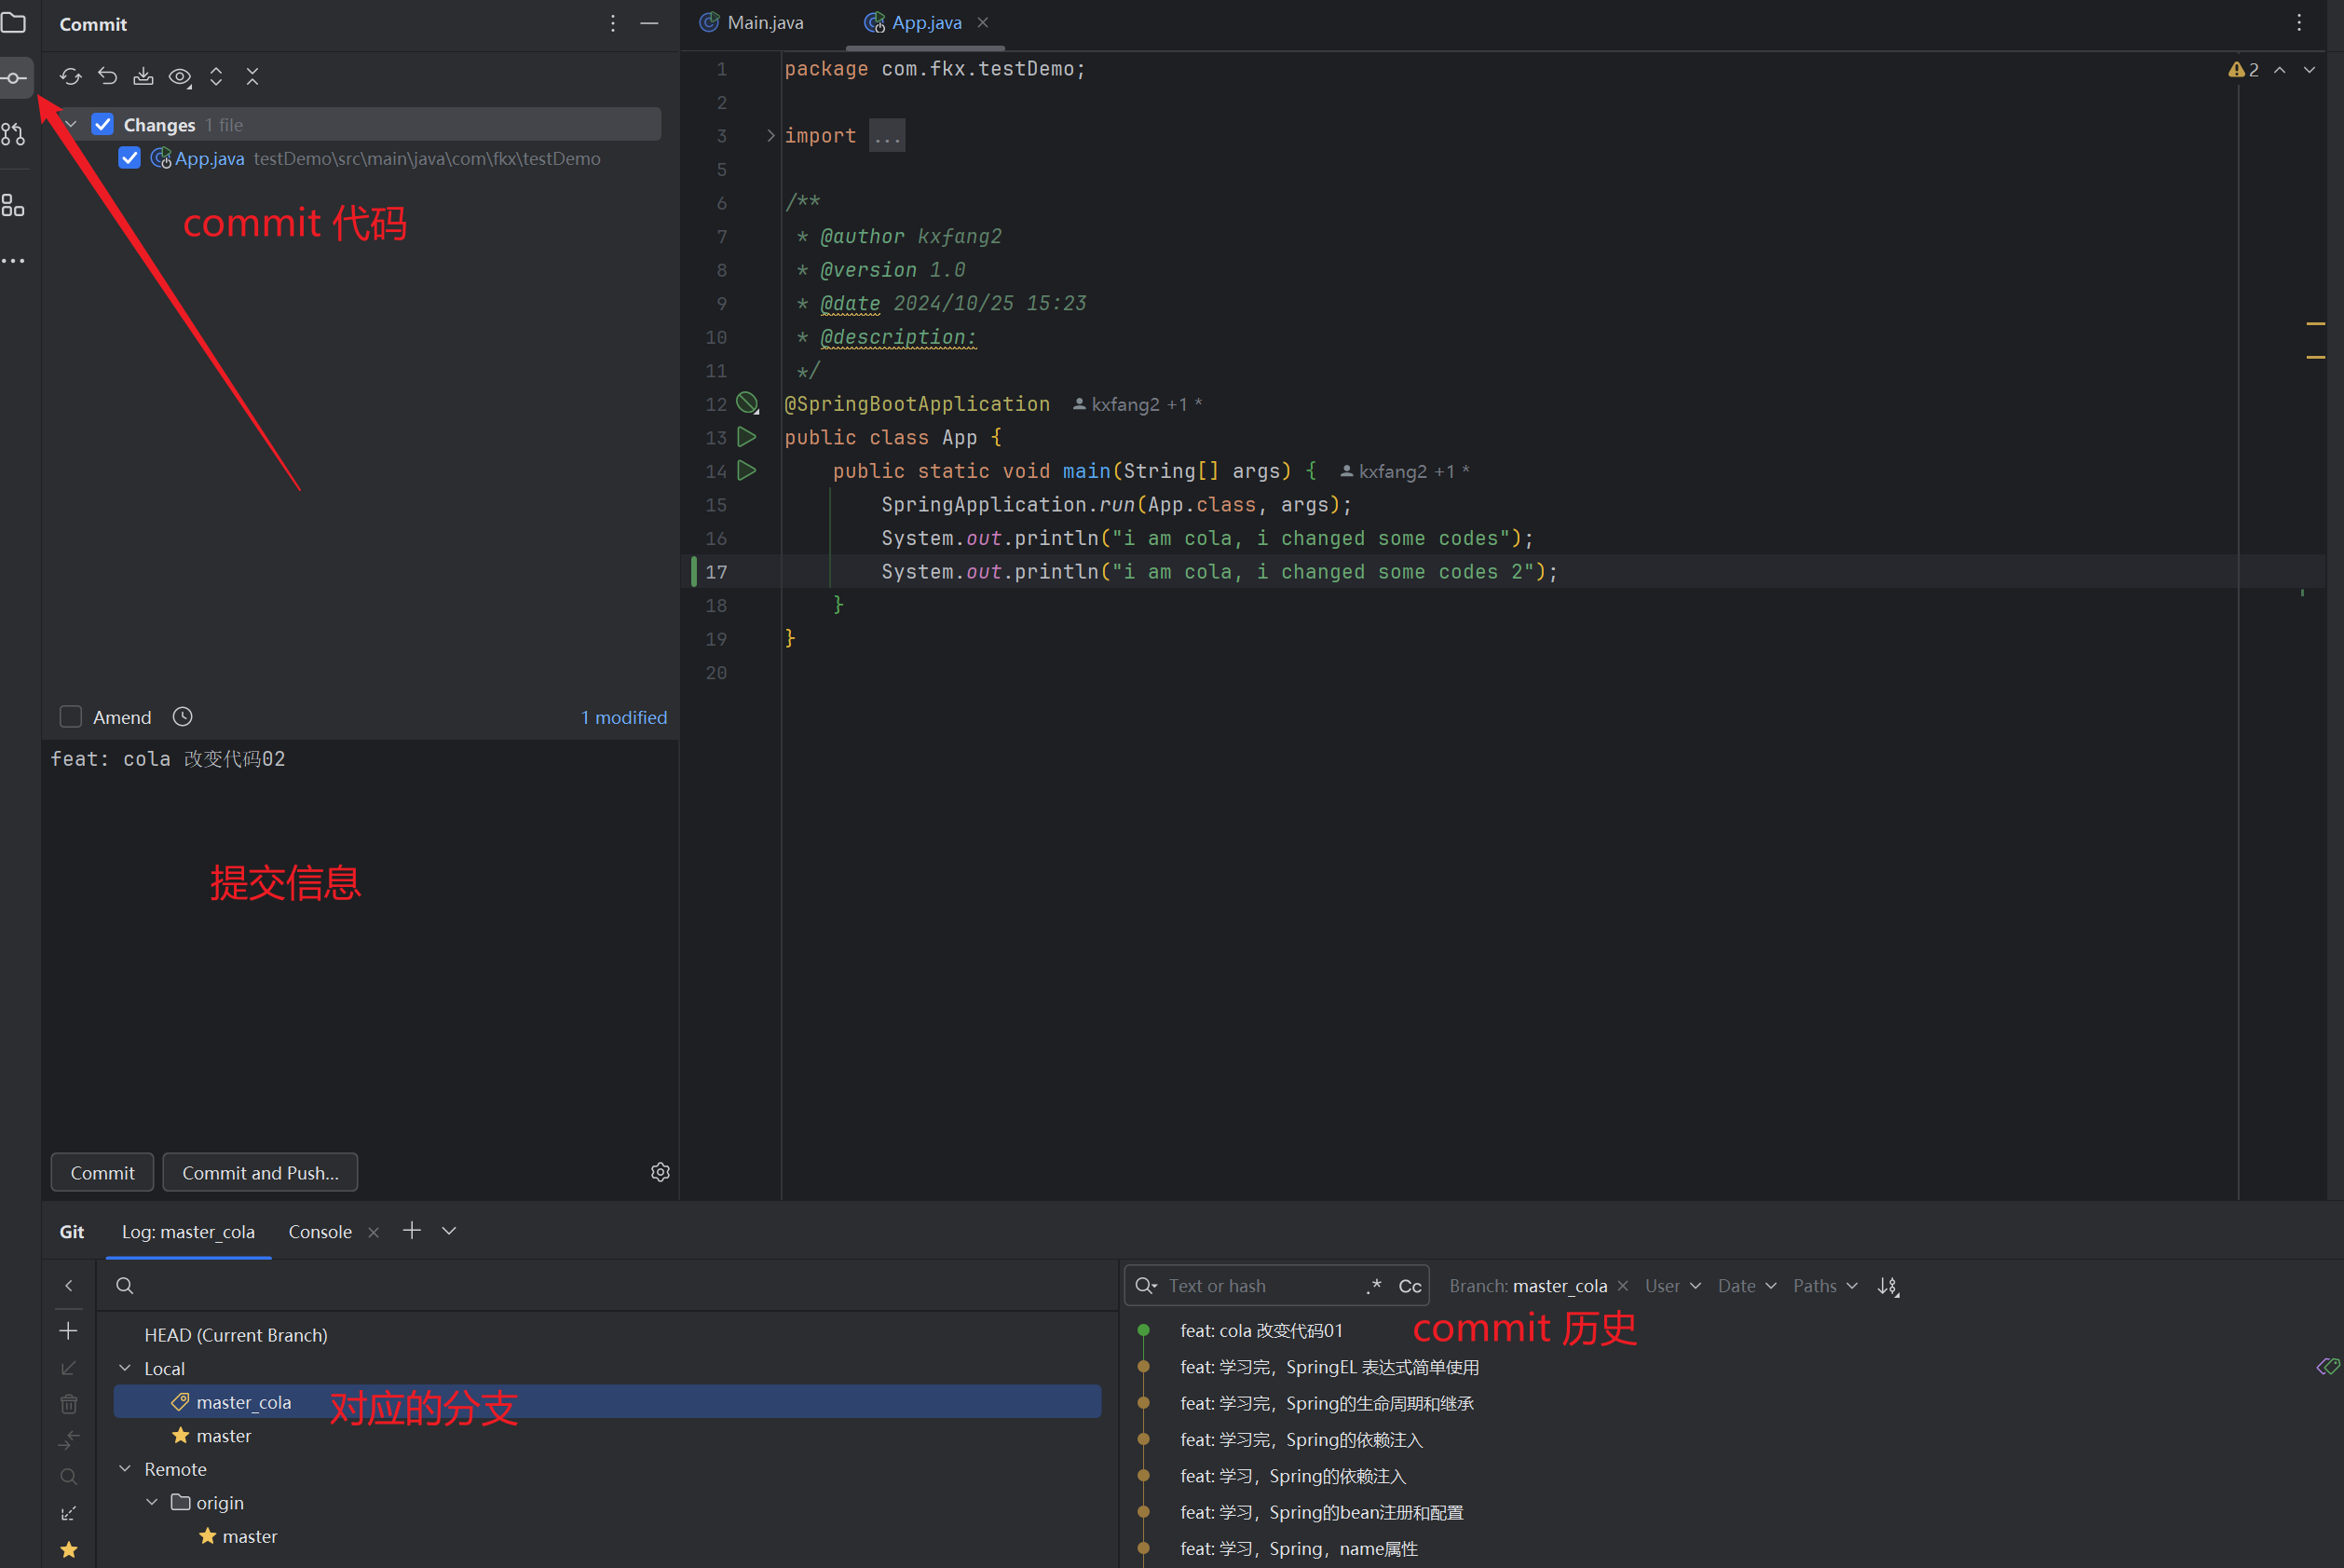The image size is (2344, 1568).
Task: Expand the folded import block
Action: (770, 136)
